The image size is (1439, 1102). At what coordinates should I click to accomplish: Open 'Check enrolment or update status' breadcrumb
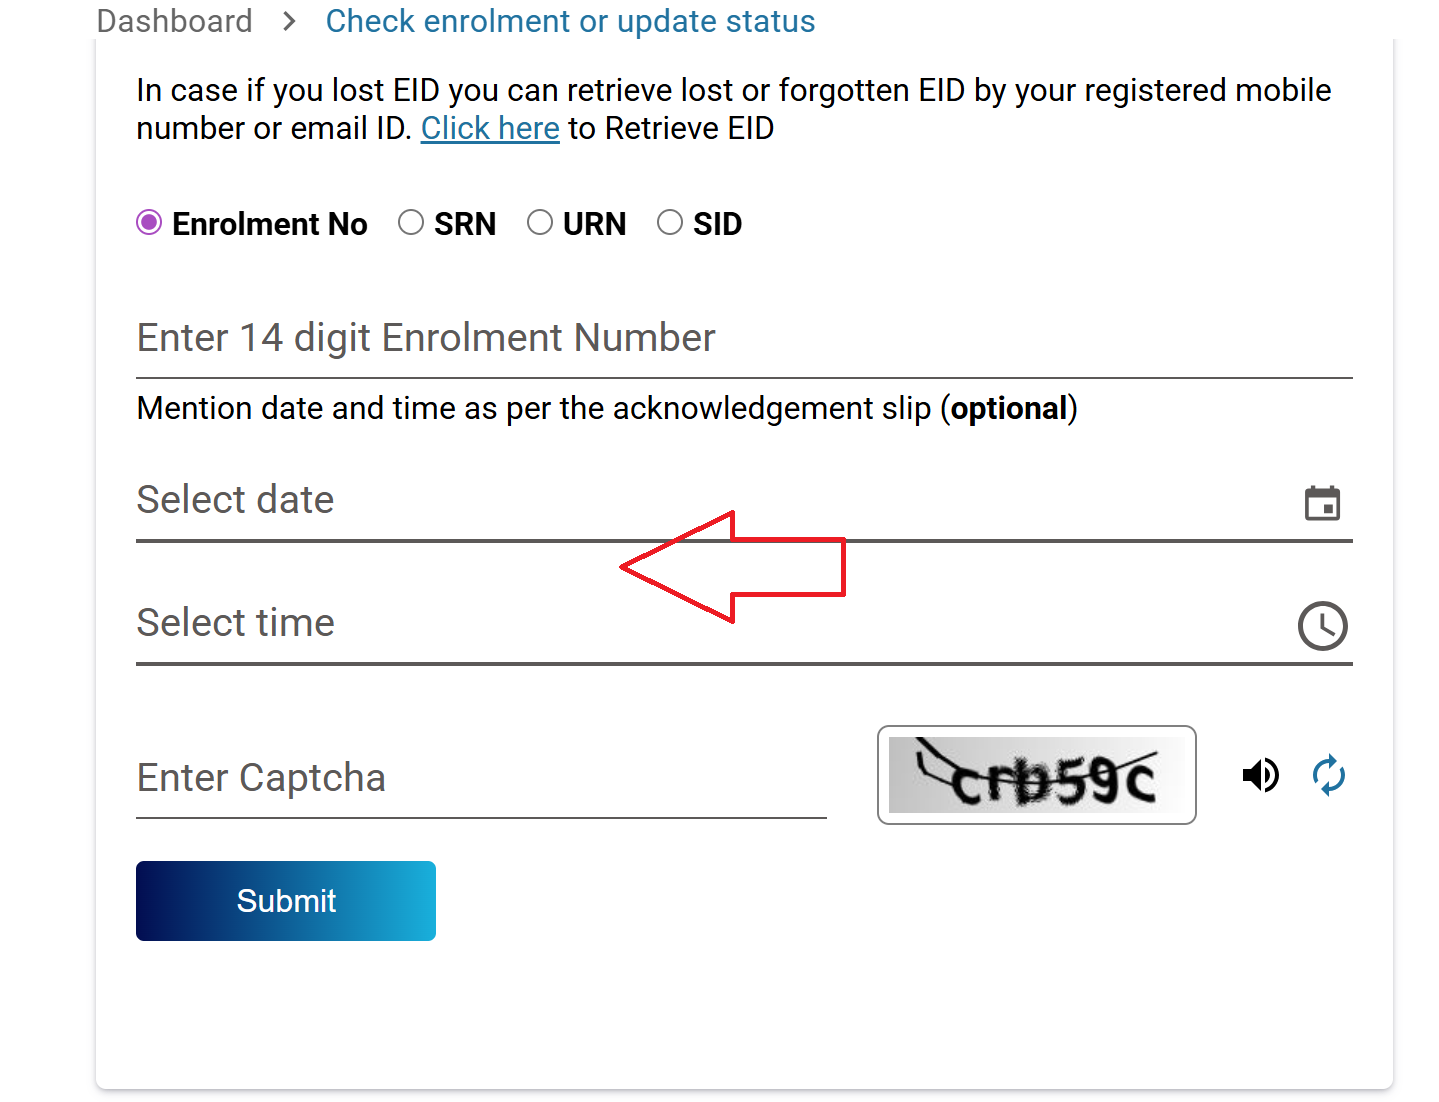point(570,21)
